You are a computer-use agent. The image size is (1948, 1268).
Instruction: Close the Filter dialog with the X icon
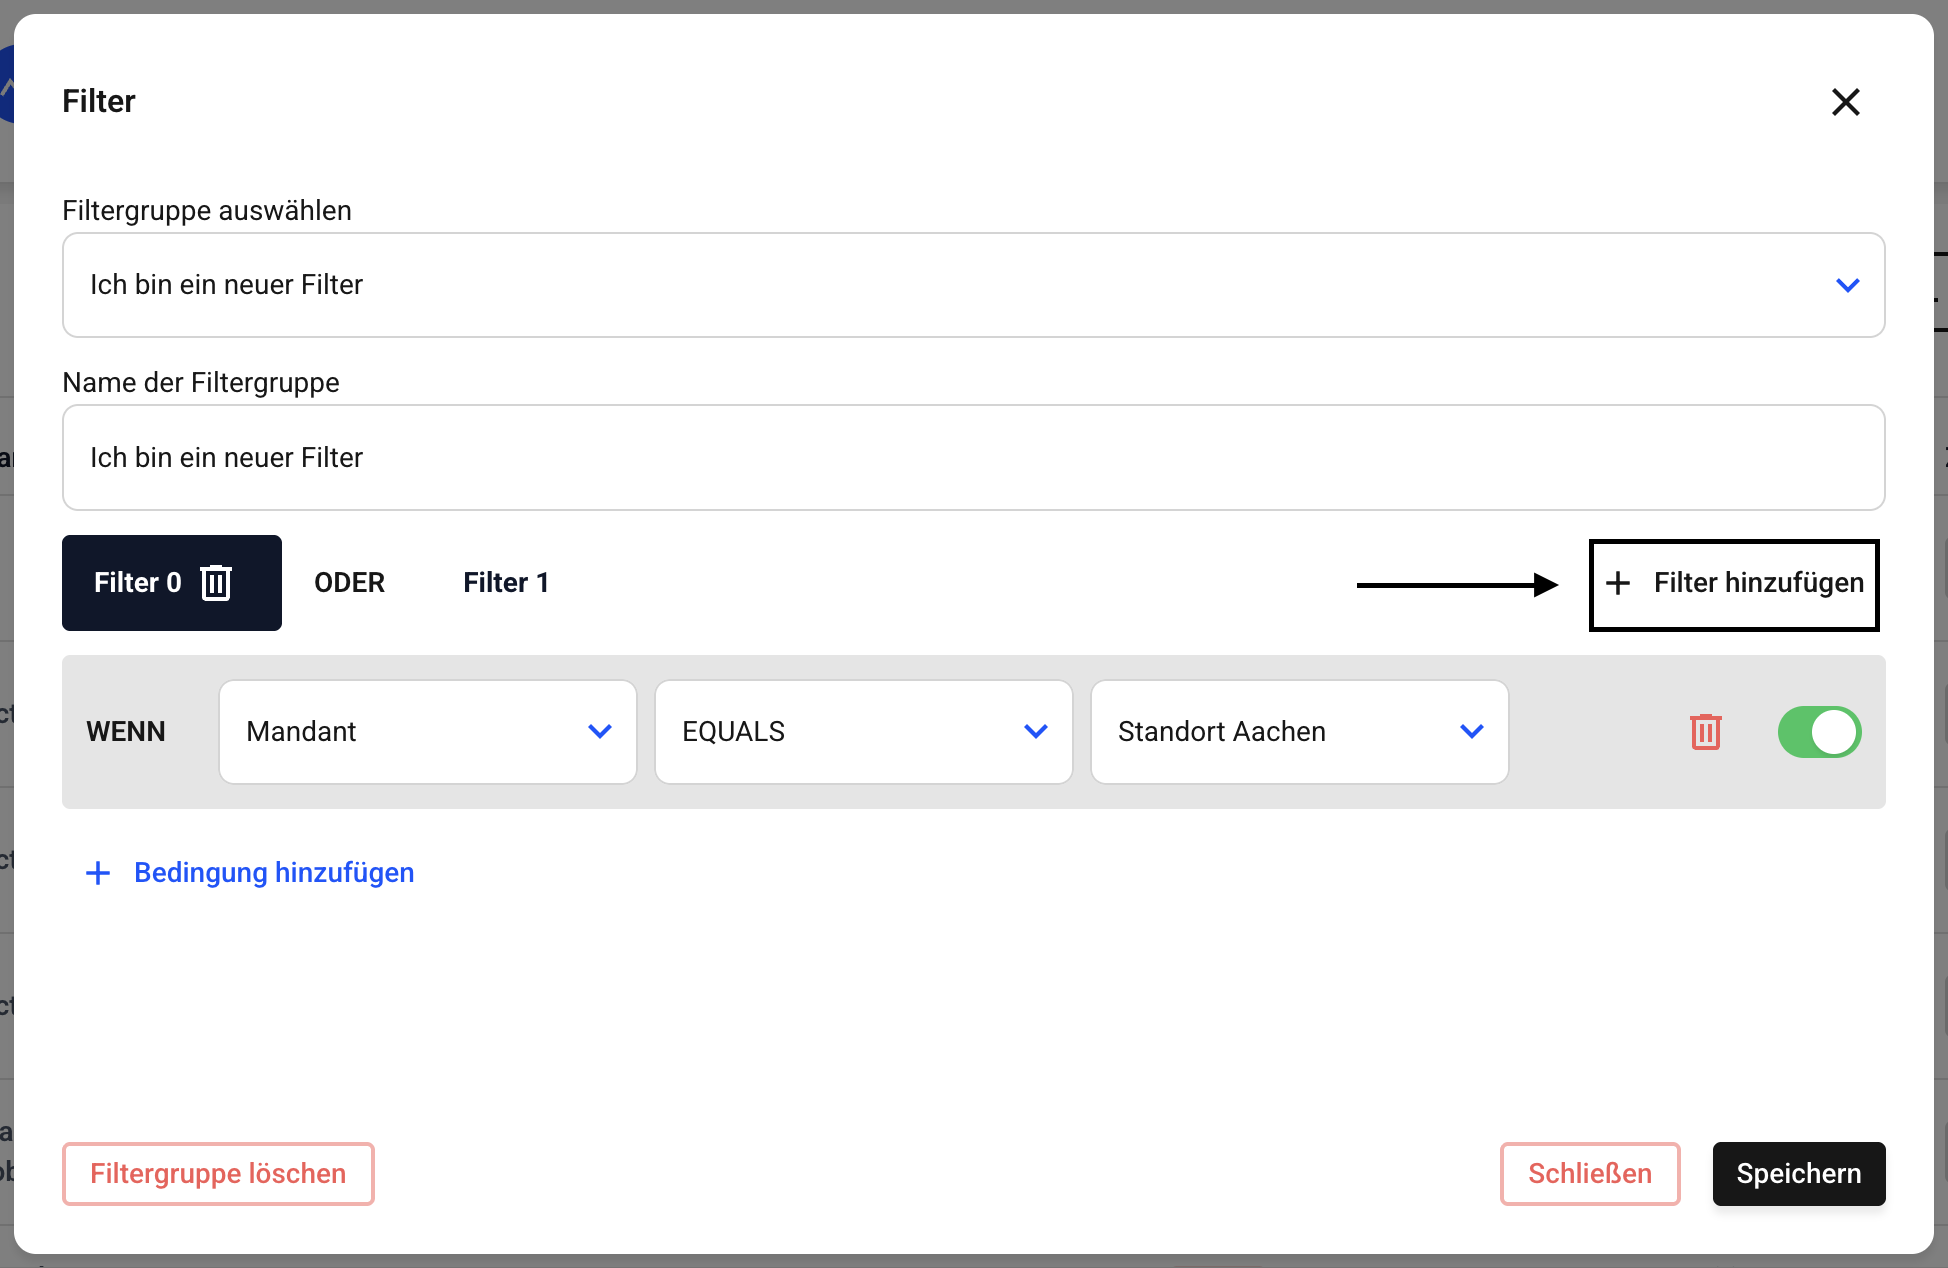1845,102
